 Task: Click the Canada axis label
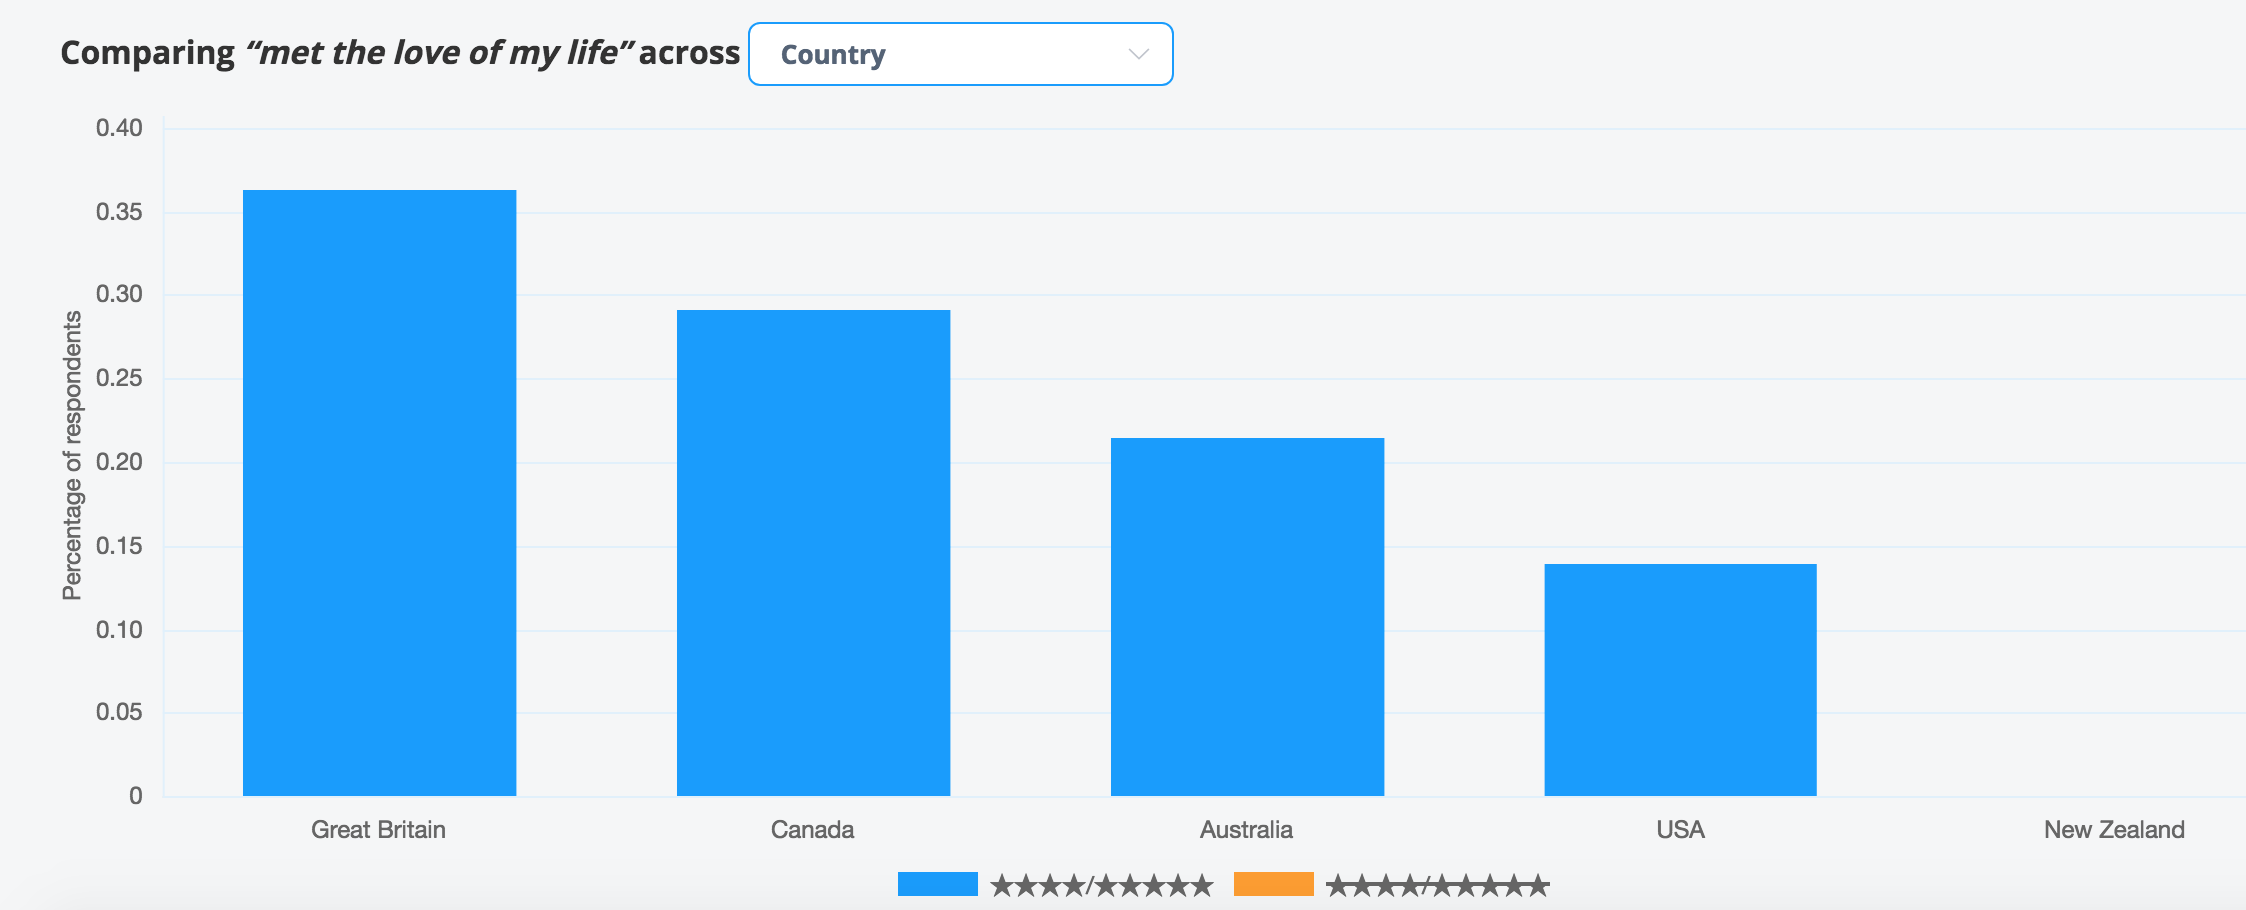tap(812, 829)
